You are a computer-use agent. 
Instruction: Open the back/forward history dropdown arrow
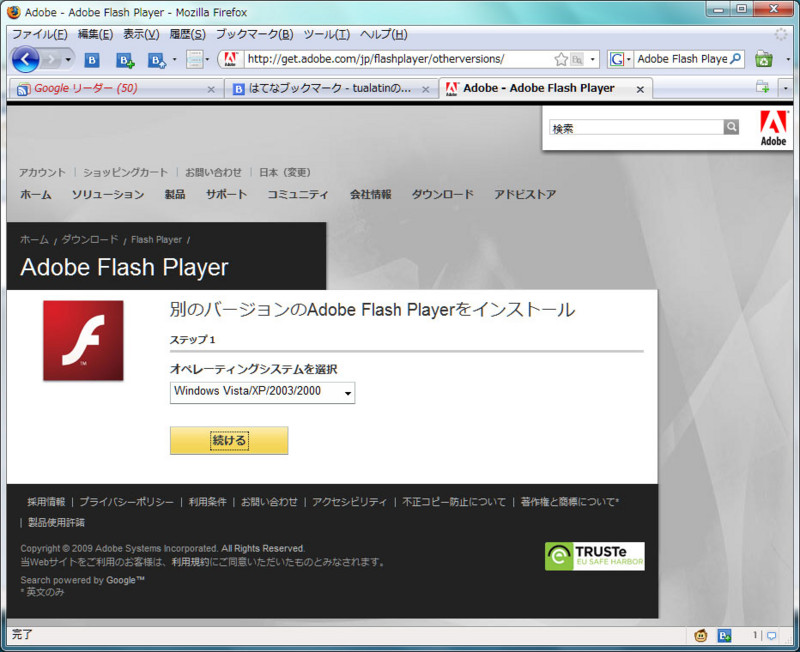(x=68, y=60)
